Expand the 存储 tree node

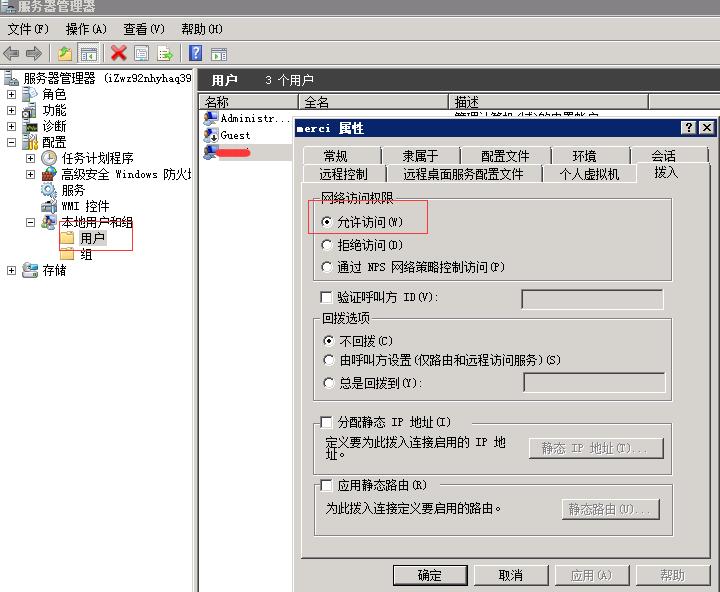click(x=11, y=271)
